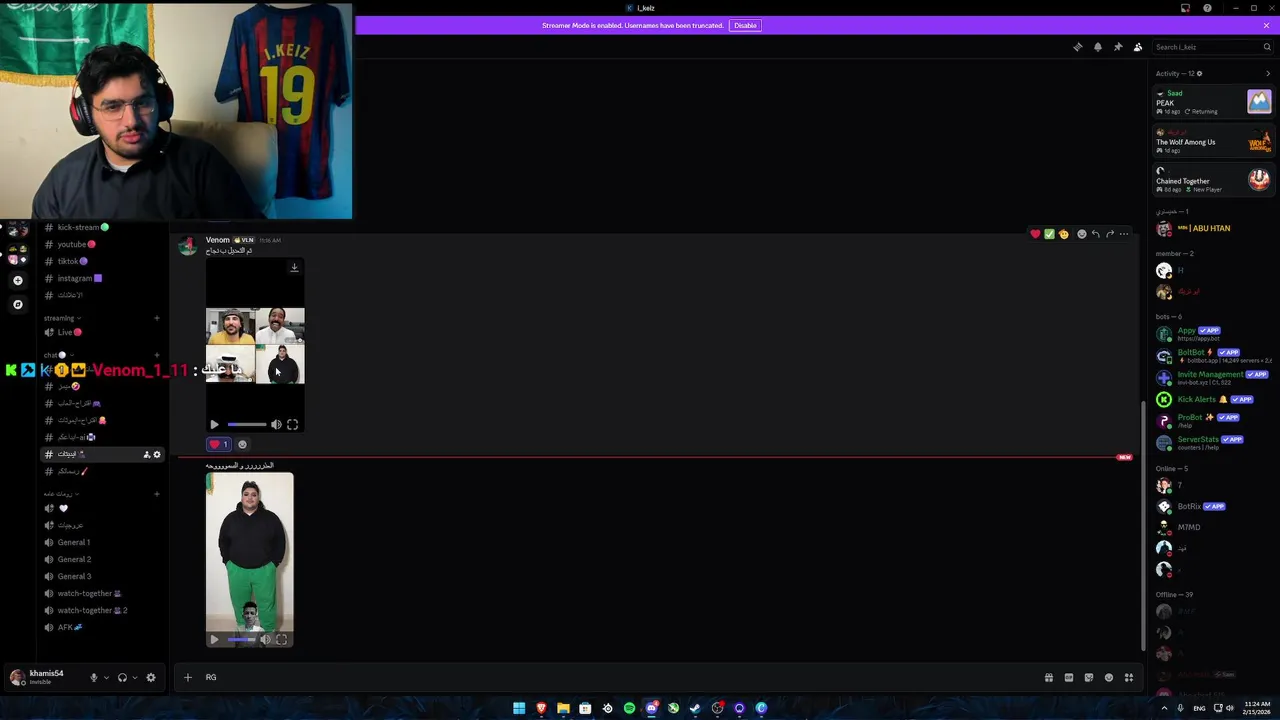Viewport: 1280px width, 720px height.
Task: Open GIF picker in message box
Action: (1068, 677)
